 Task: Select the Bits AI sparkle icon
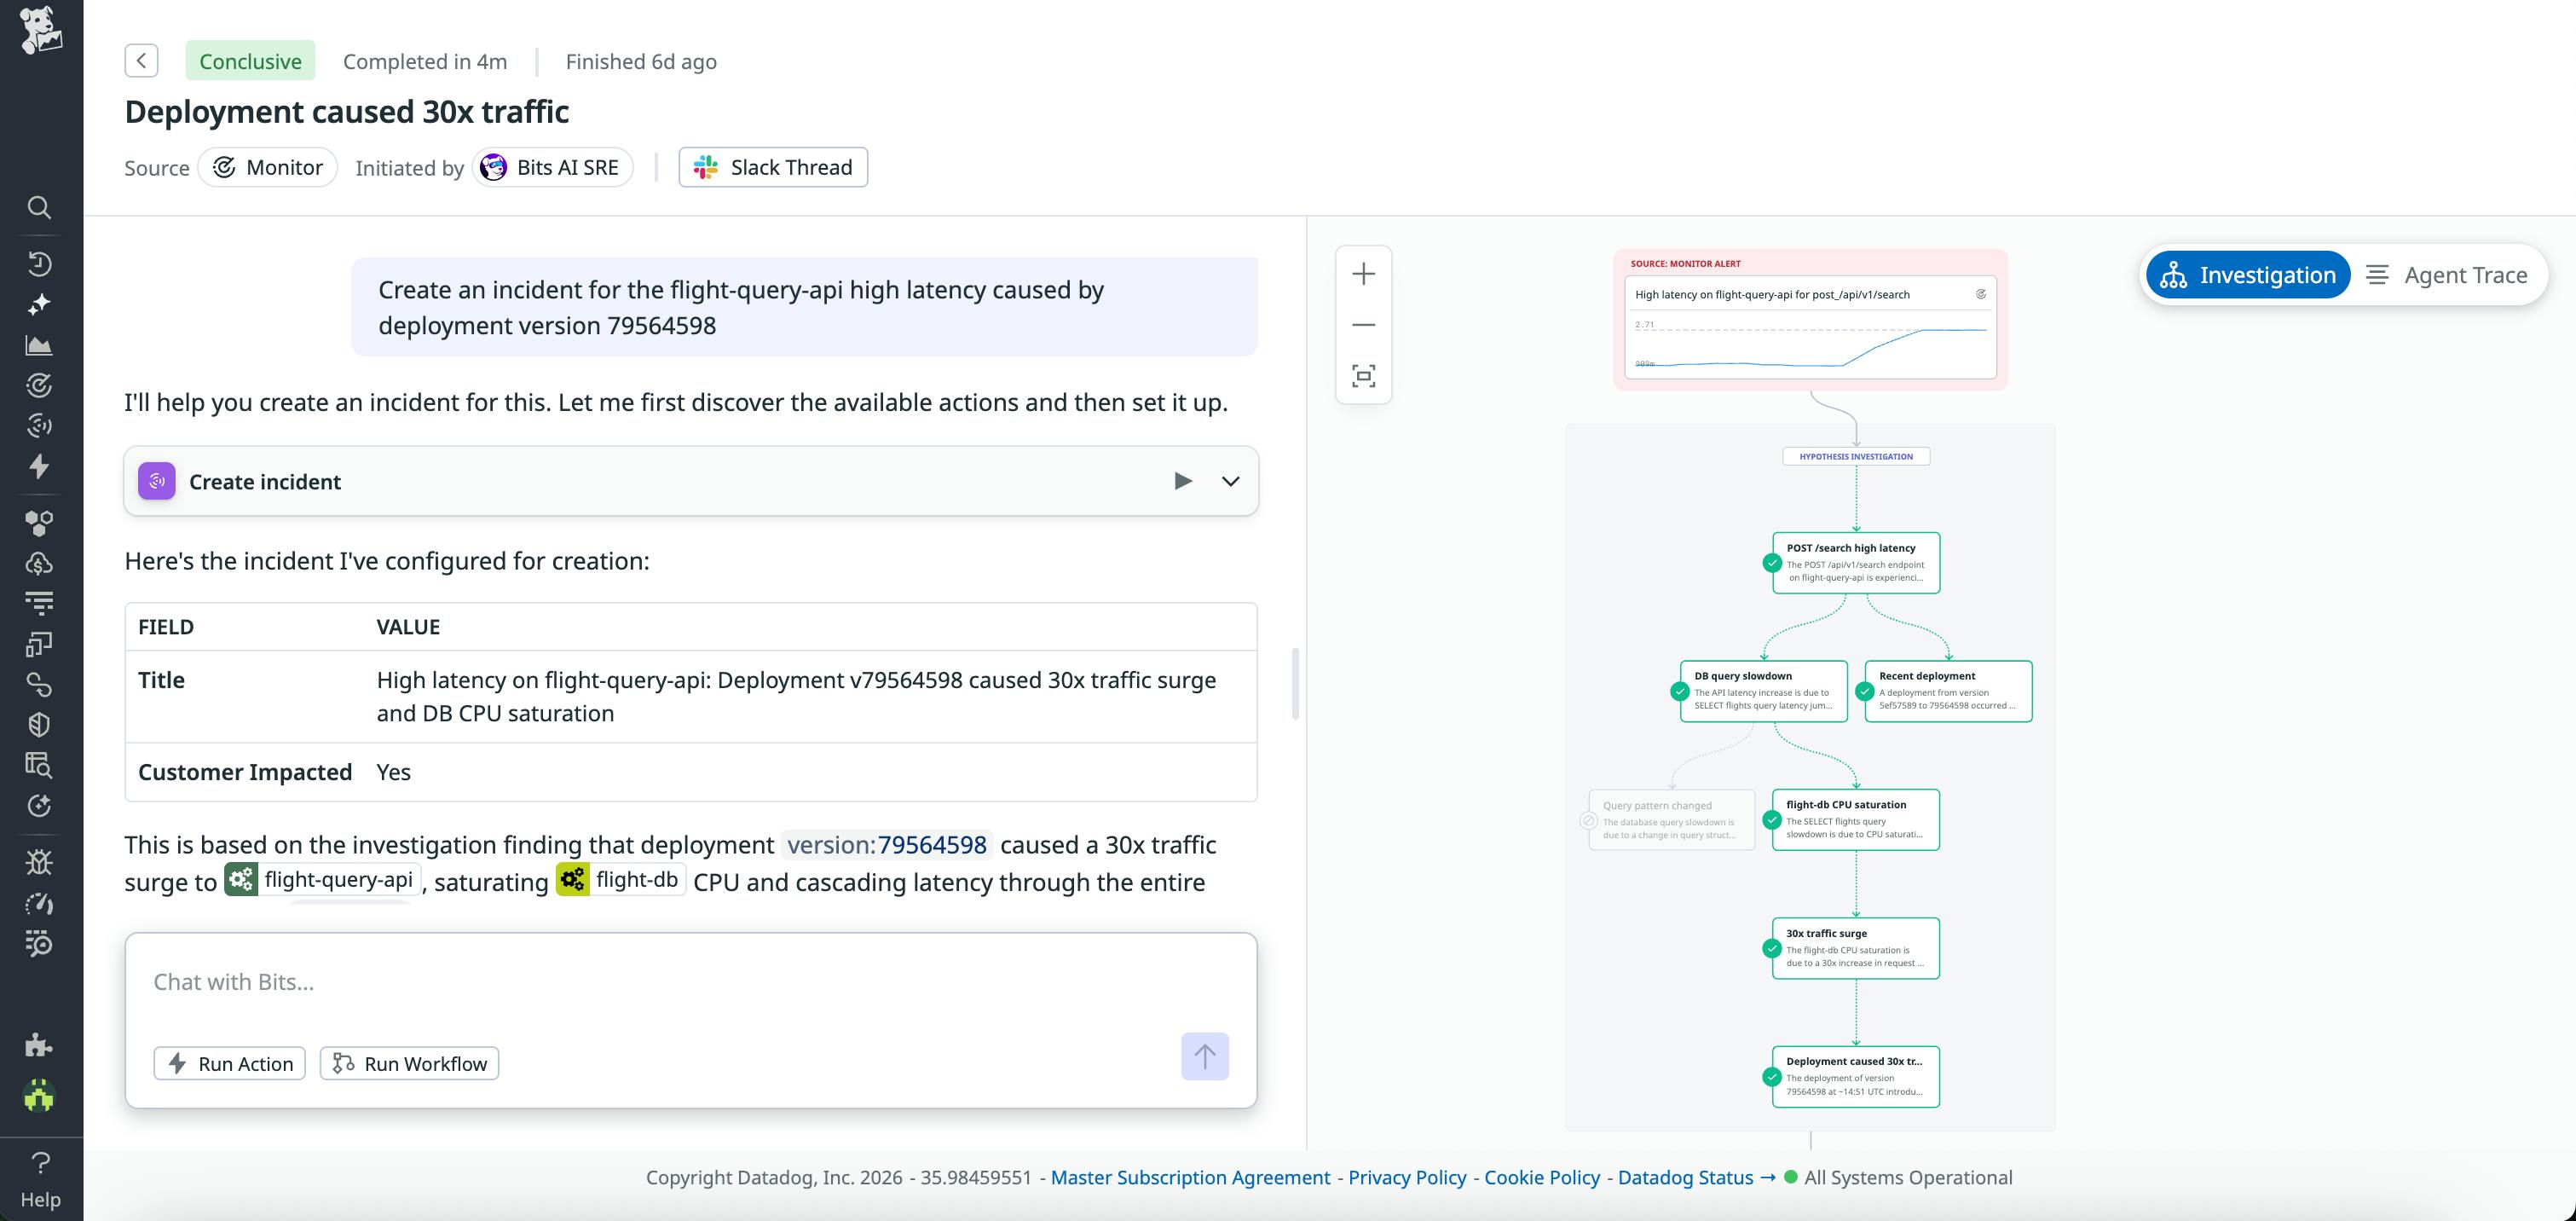point(40,303)
